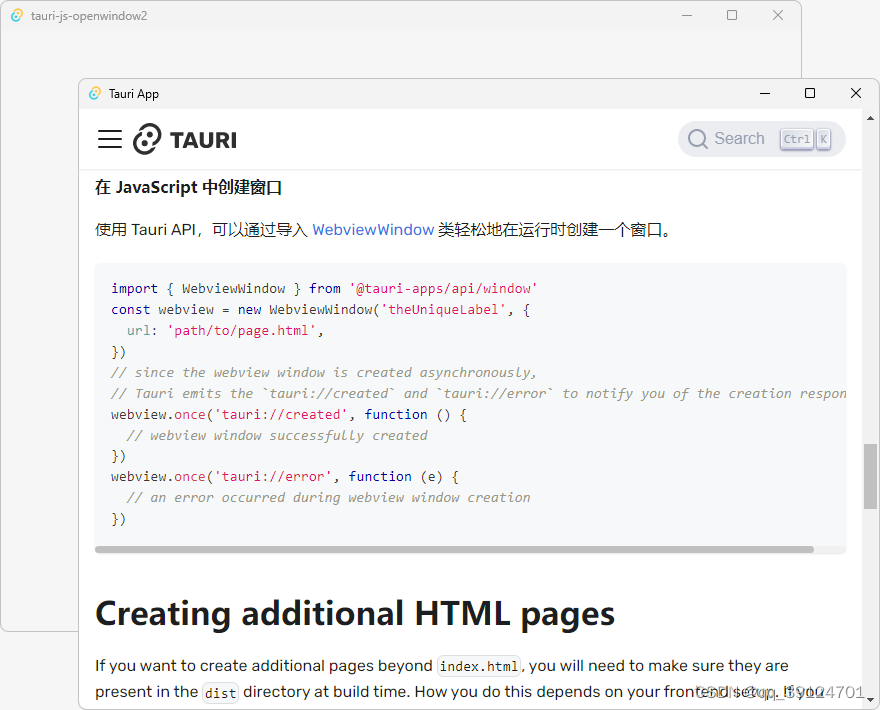Viewport: 880px width, 710px height.
Task: Click the code block horizontal scrollbar
Action: (455, 549)
